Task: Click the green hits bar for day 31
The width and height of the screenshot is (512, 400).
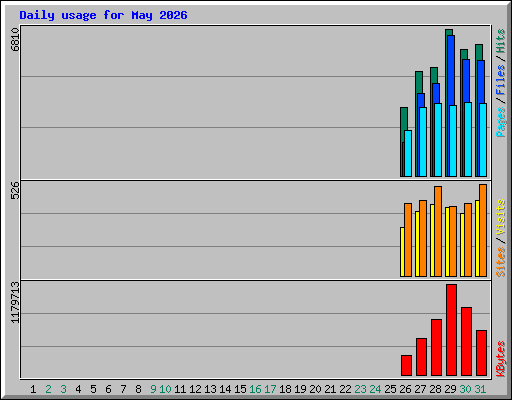Action: [x=479, y=52]
